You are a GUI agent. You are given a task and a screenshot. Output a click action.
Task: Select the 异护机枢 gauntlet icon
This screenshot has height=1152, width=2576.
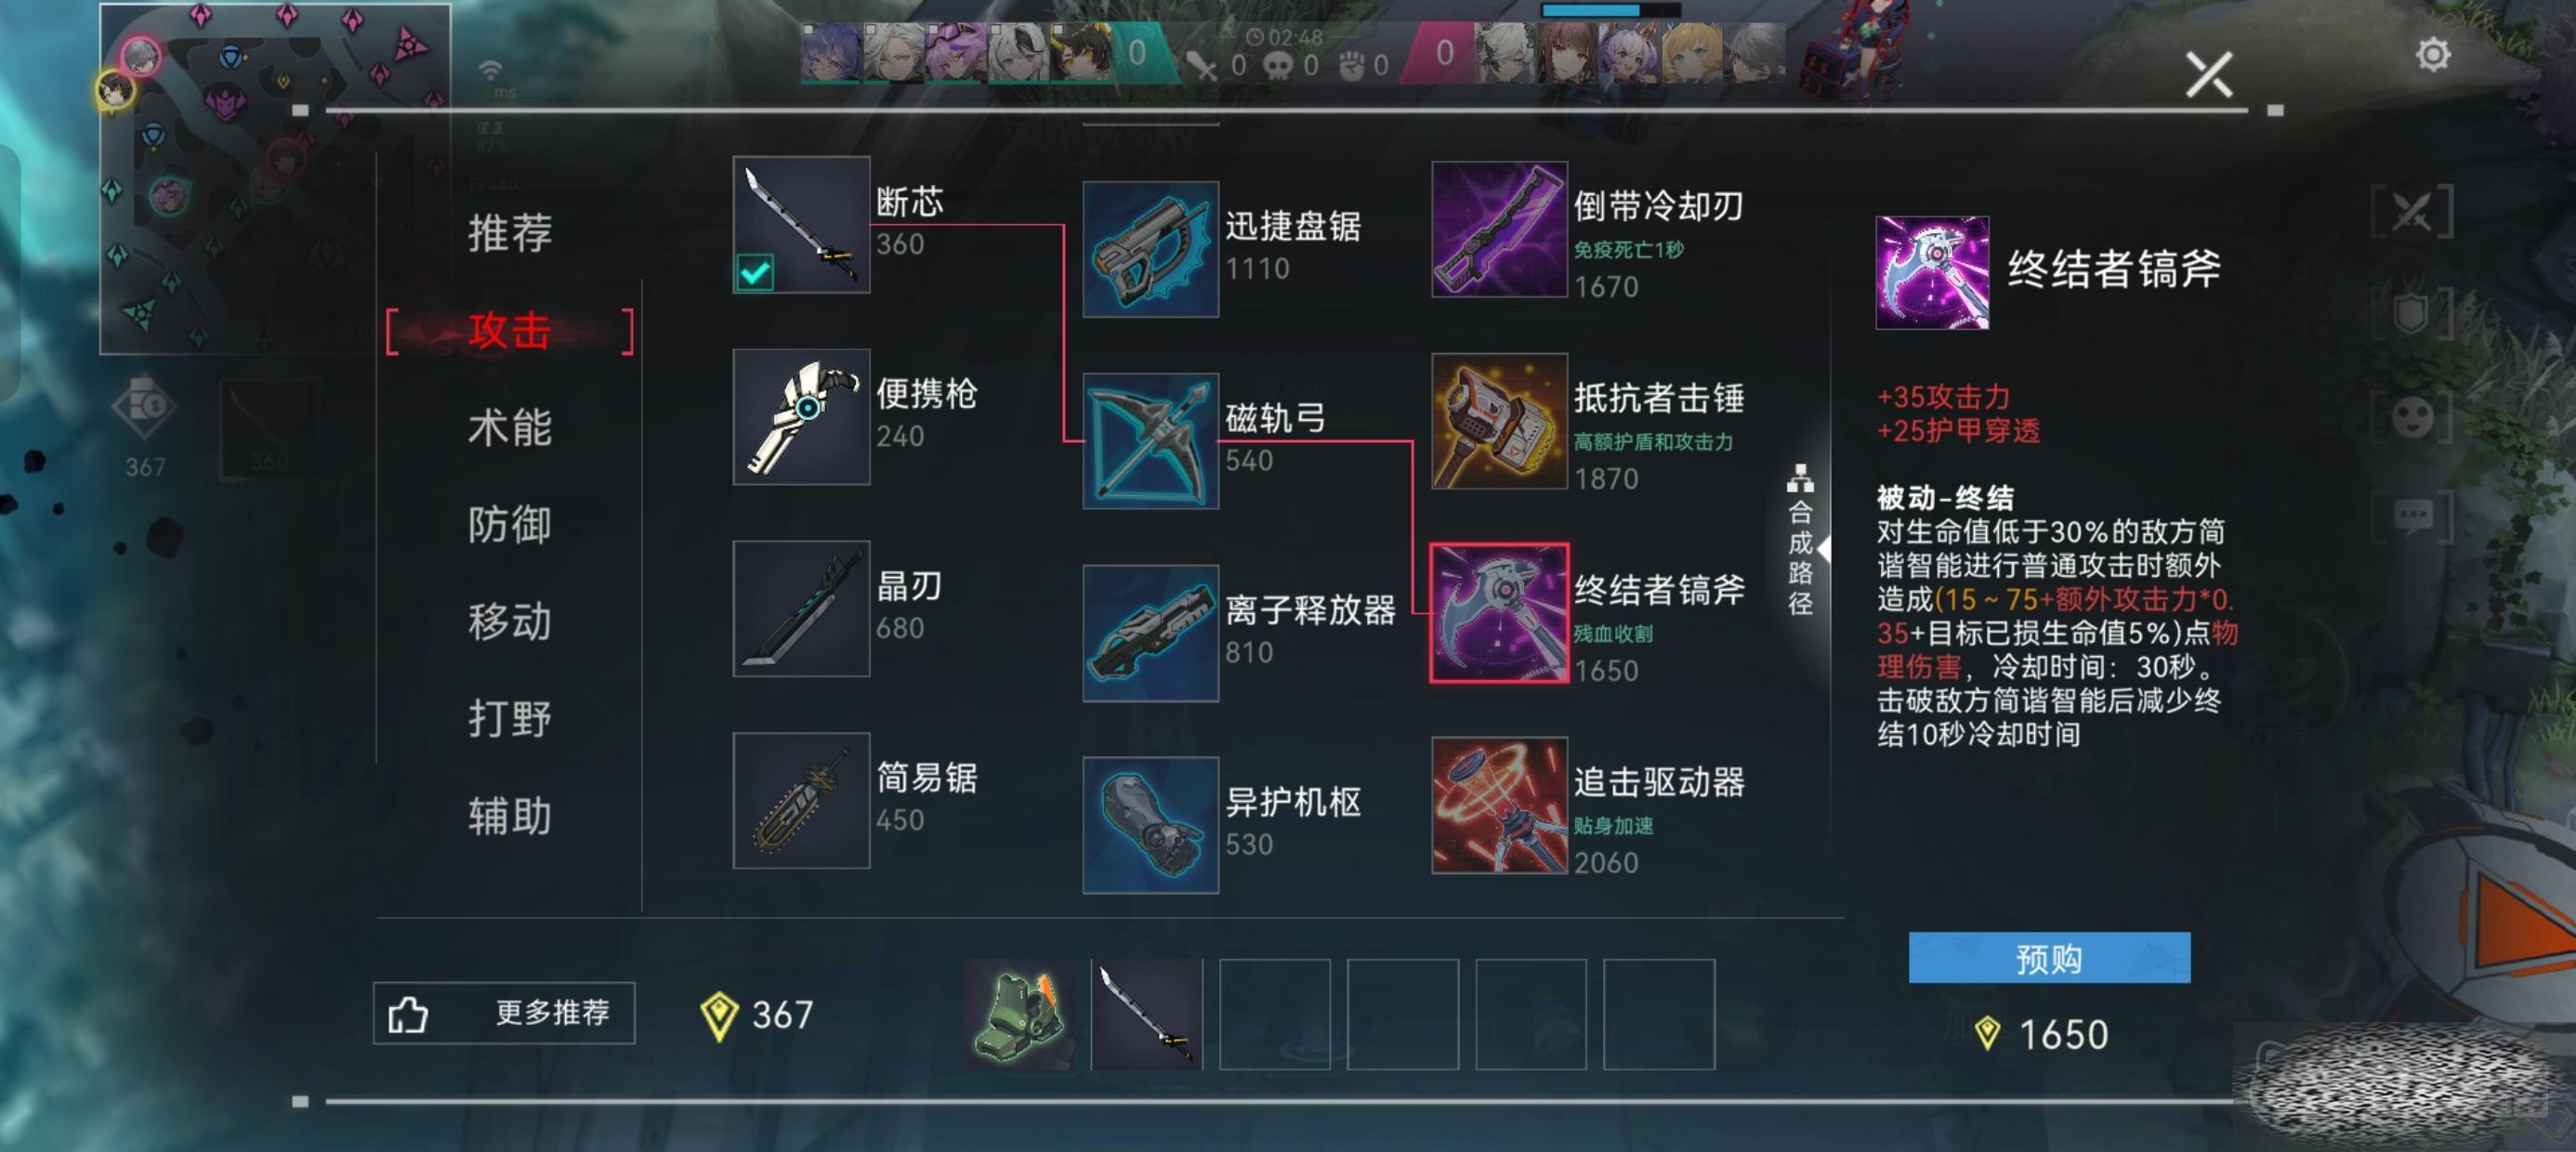1150,825
